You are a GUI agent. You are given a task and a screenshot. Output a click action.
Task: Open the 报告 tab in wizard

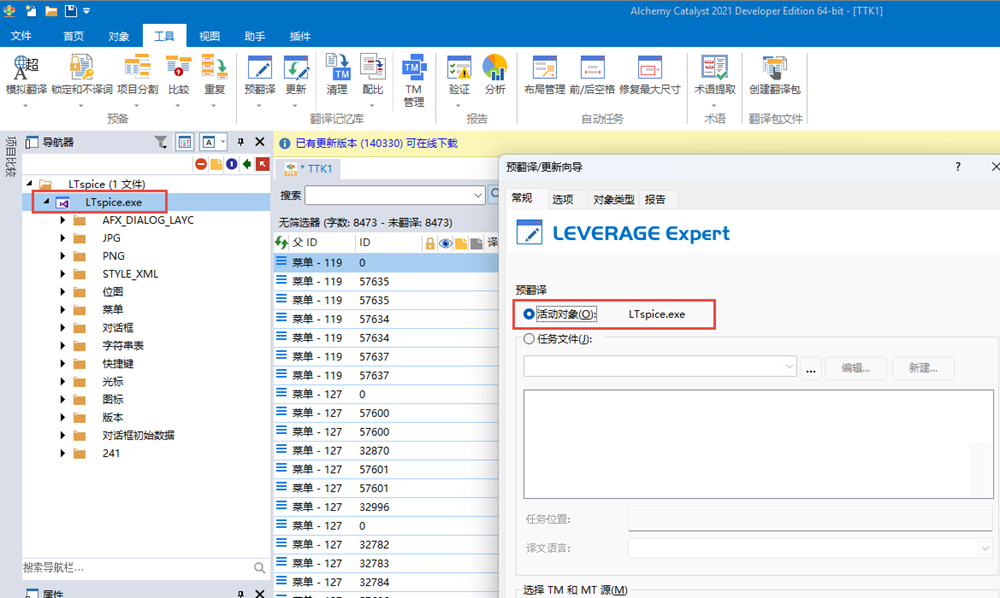tap(655, 200)
